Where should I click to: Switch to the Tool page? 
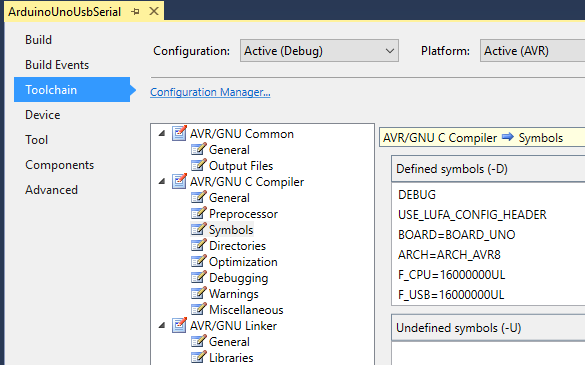point(37,140)
